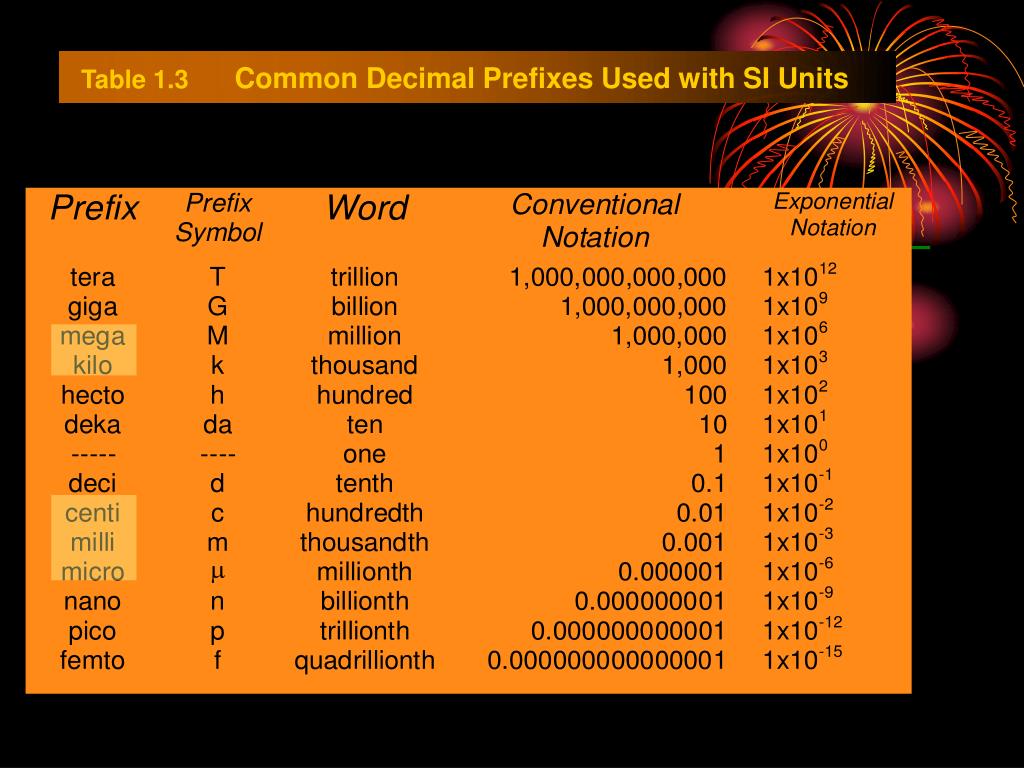Click the 'tera' prefix cell
This screenshot has height=768, width=1024.
pos(92,277)
